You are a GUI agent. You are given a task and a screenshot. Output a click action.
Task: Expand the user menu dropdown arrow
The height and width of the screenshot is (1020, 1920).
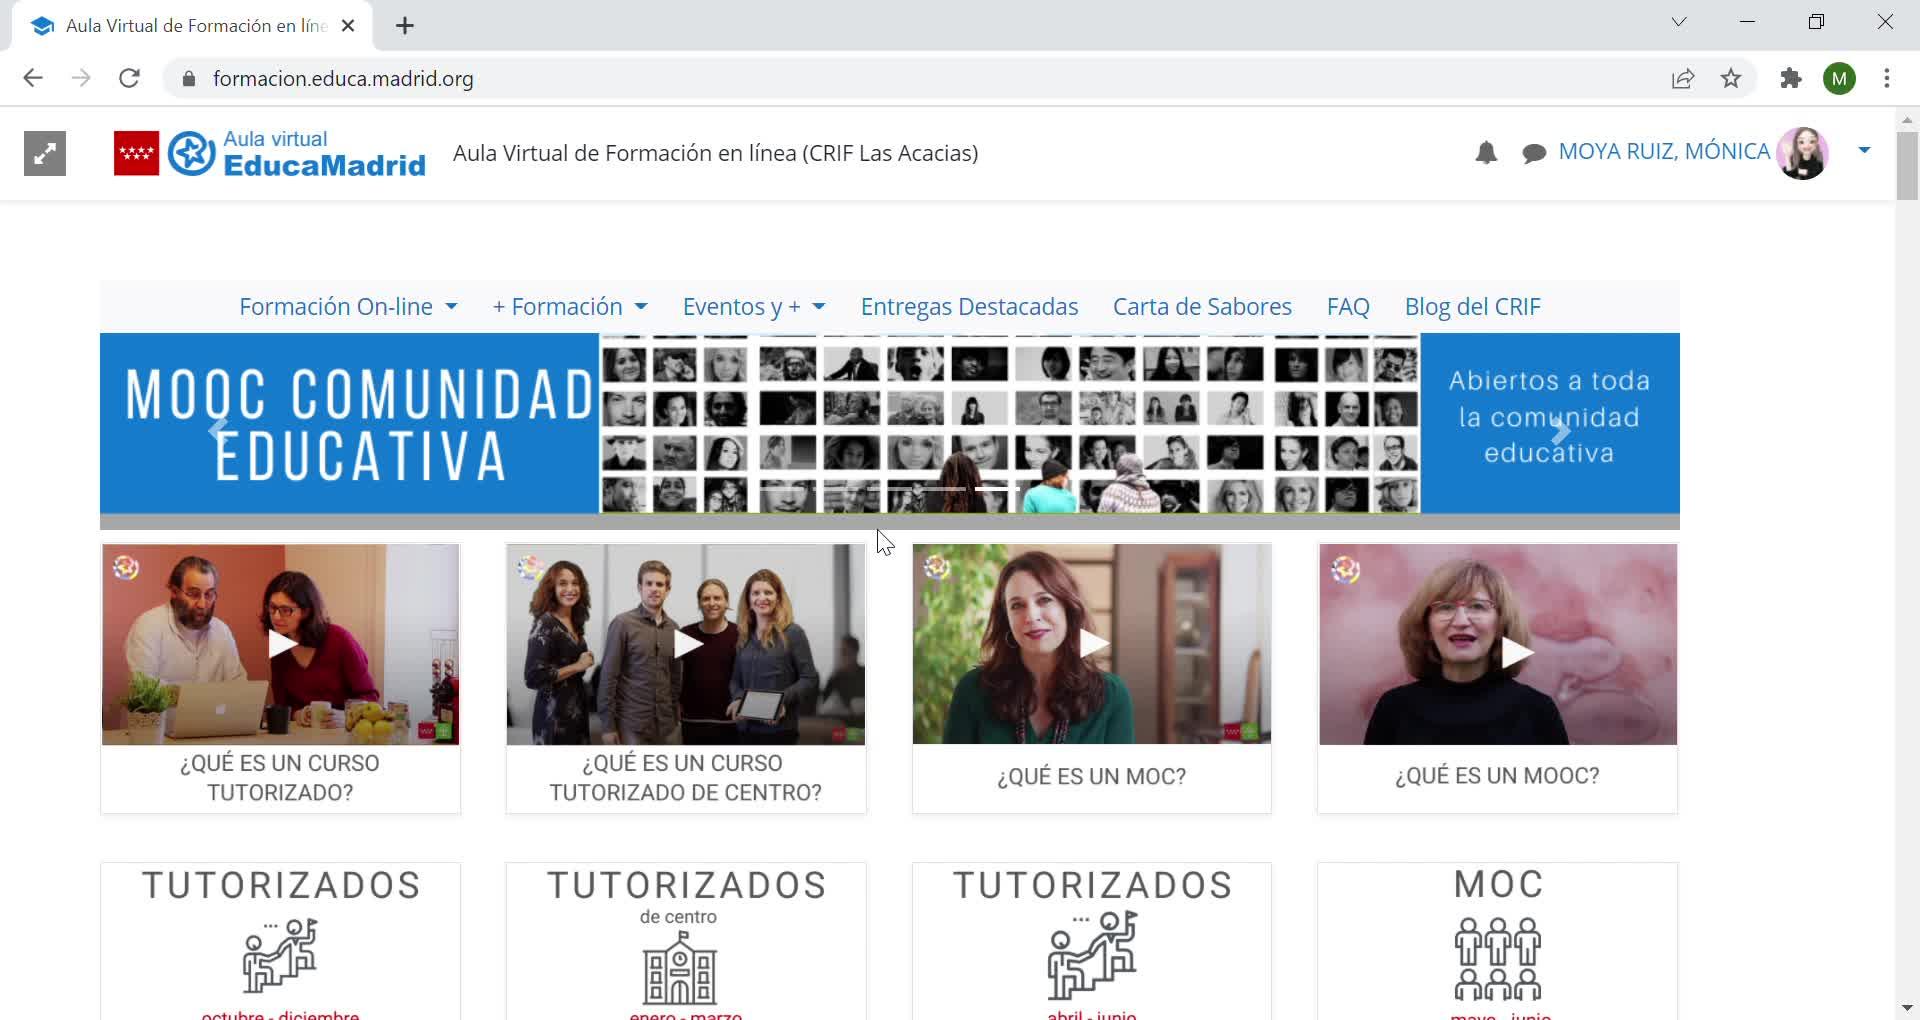click(x=1864, y=151)
